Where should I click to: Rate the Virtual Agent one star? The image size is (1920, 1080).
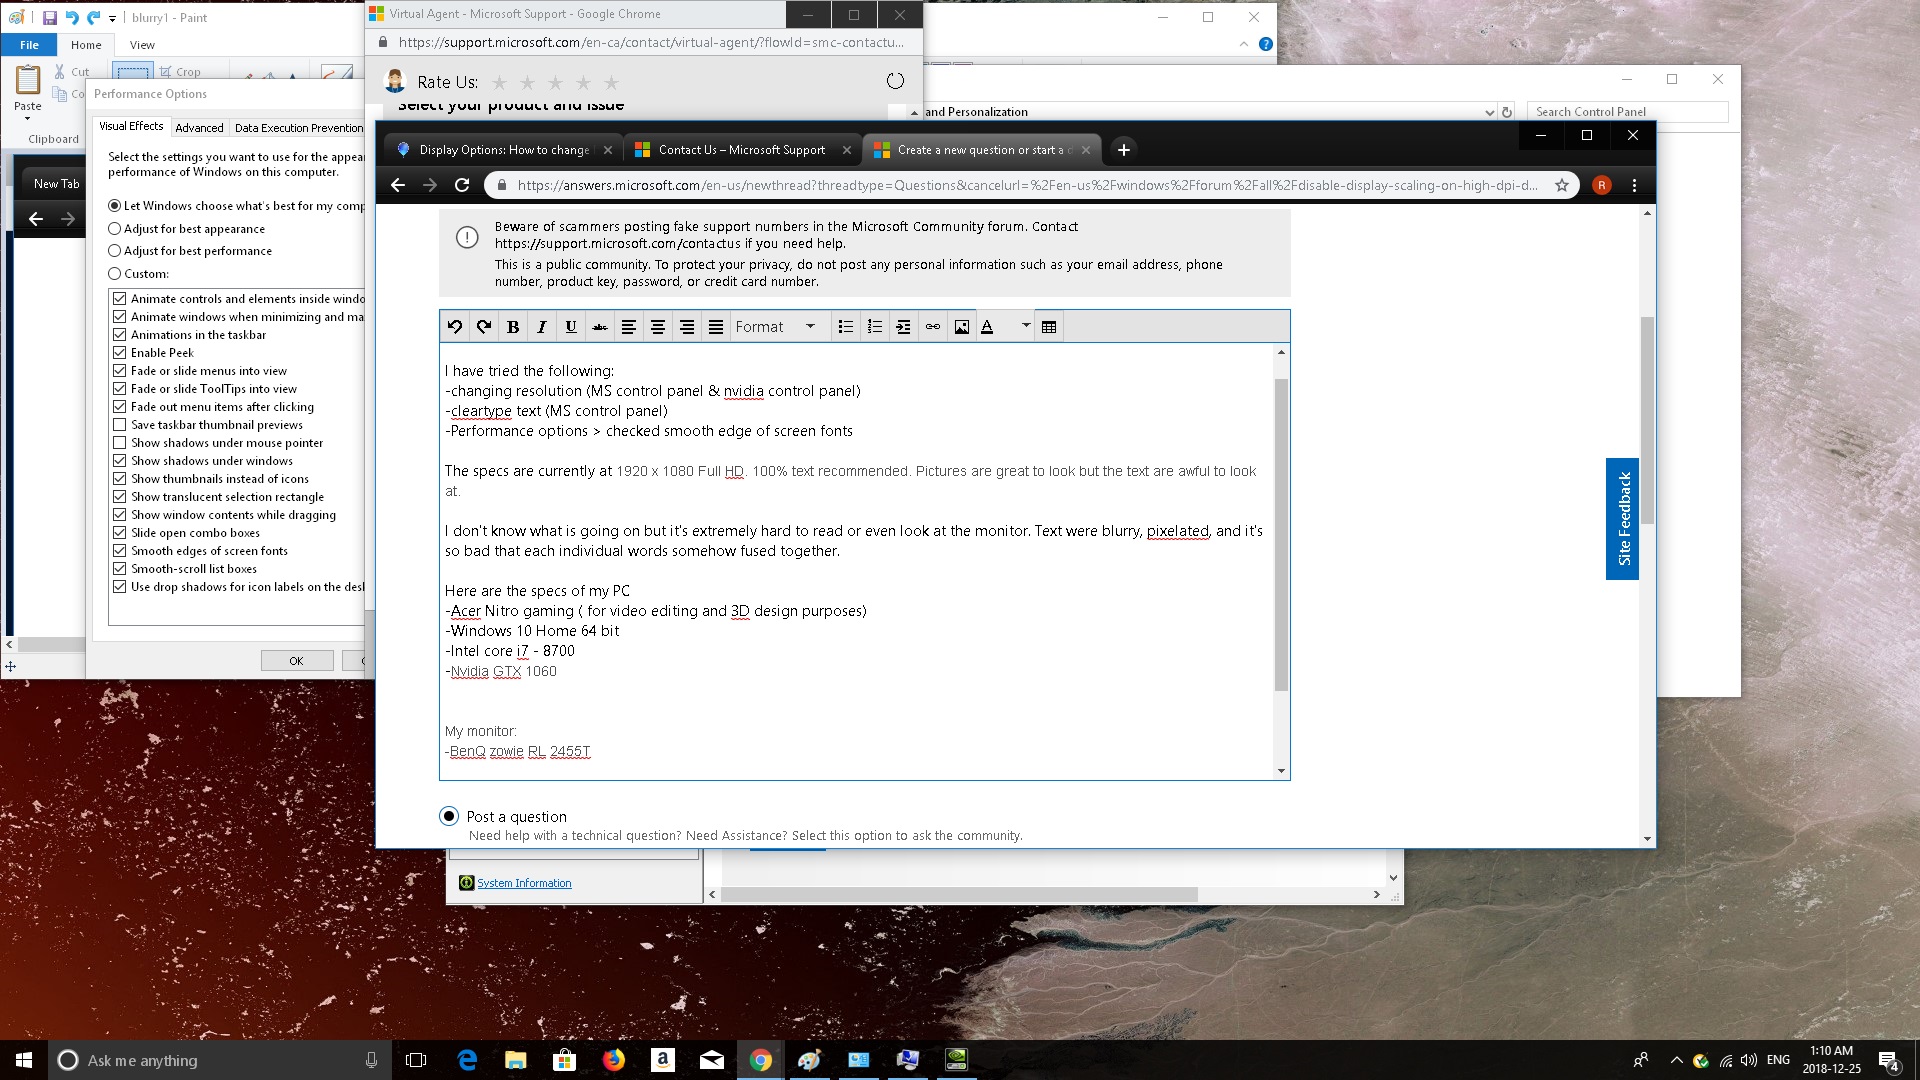pyautogui.click(x=500, y=82)
